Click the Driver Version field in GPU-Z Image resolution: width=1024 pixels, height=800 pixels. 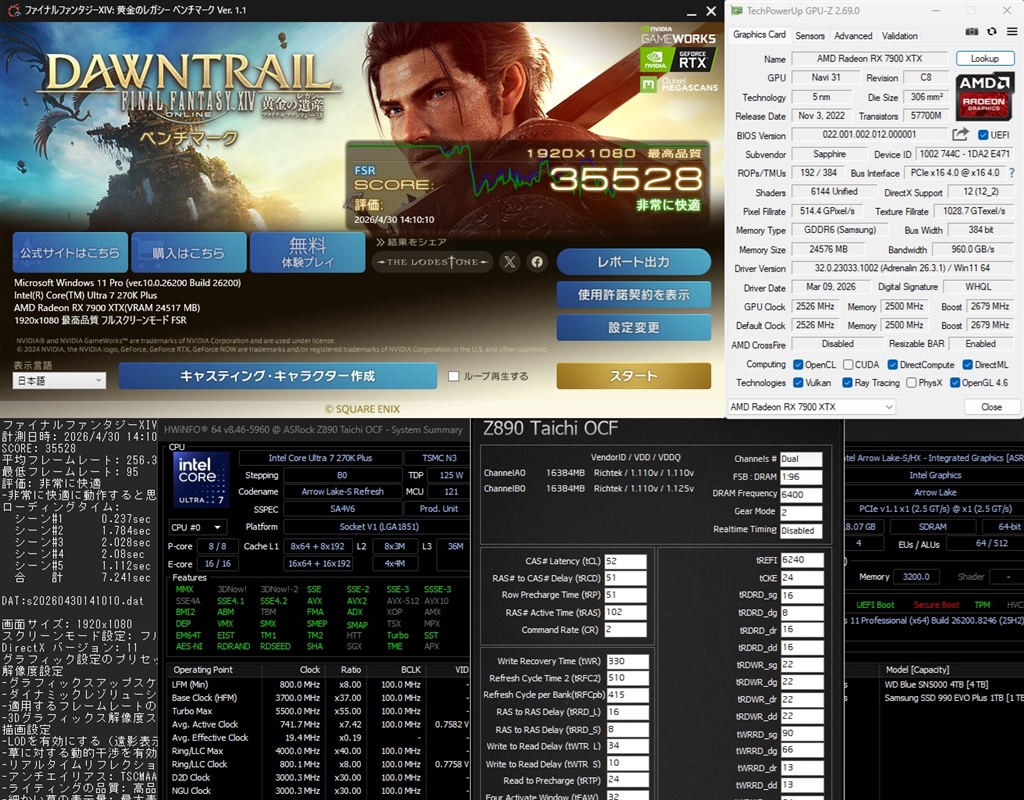point(902,268)
